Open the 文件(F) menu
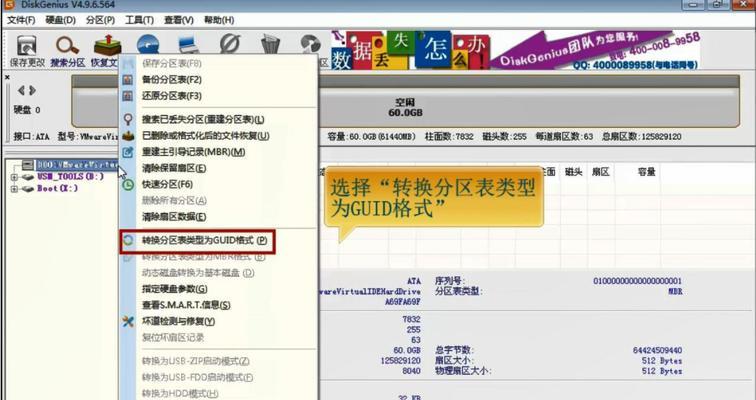756x400 pixels. click(21, 20)
